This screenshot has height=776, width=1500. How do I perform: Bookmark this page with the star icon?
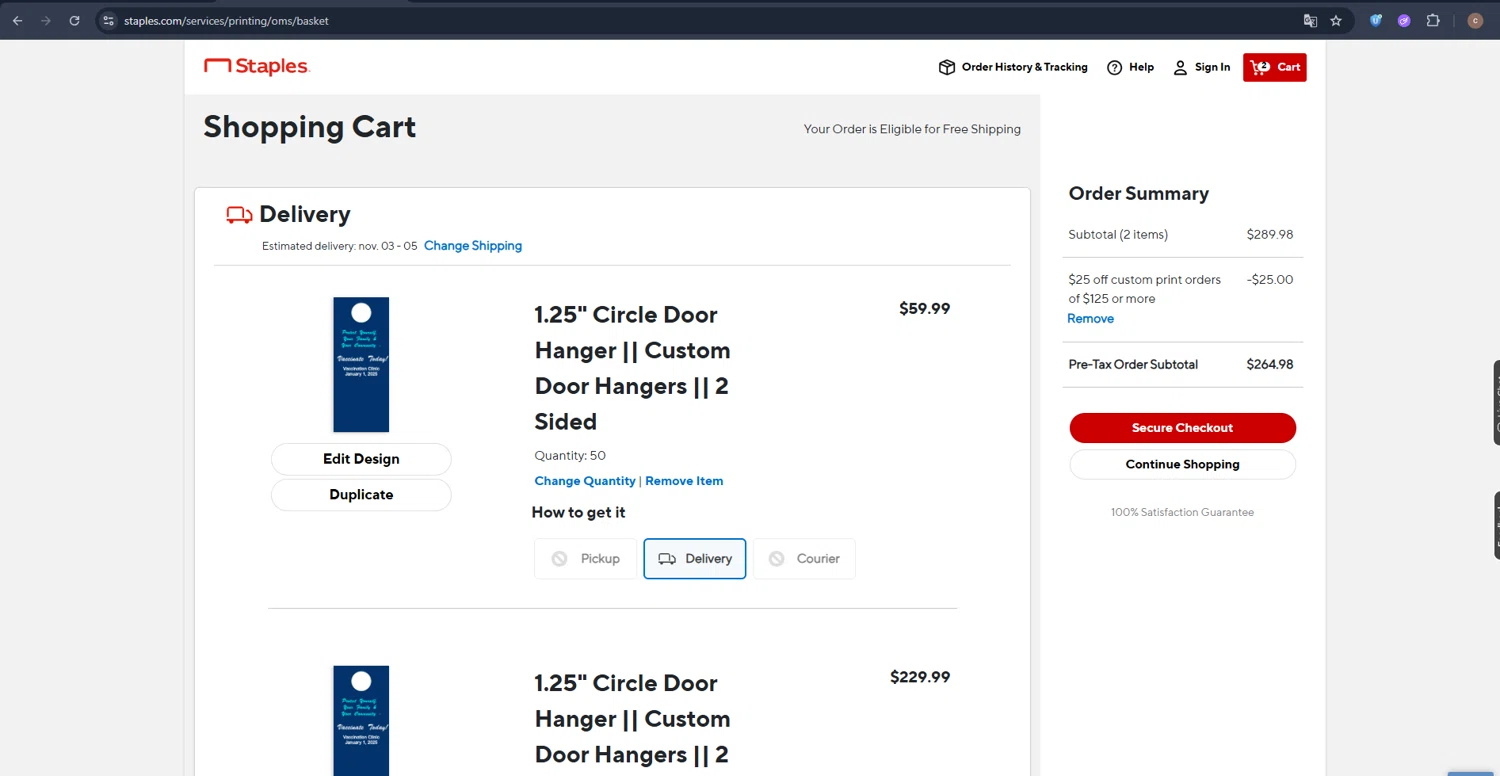coord(1336,20)
